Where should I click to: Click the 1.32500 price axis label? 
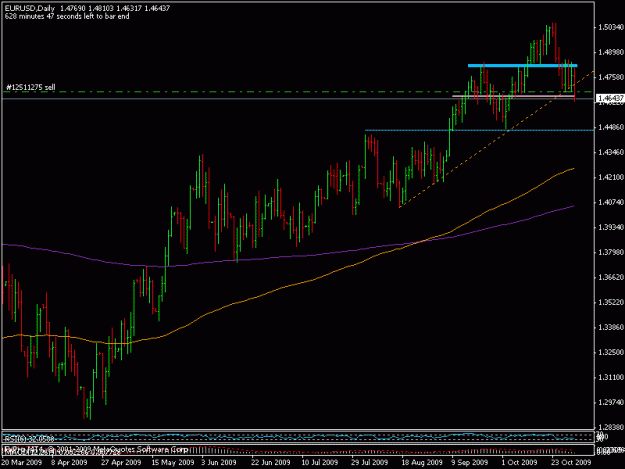[611, 352]
